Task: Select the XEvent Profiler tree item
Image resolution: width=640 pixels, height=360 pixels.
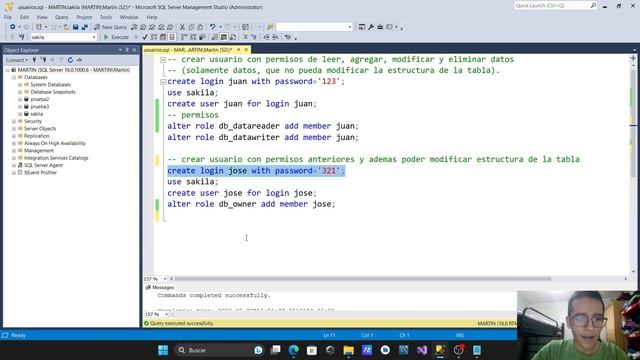Action: [40, 173]
